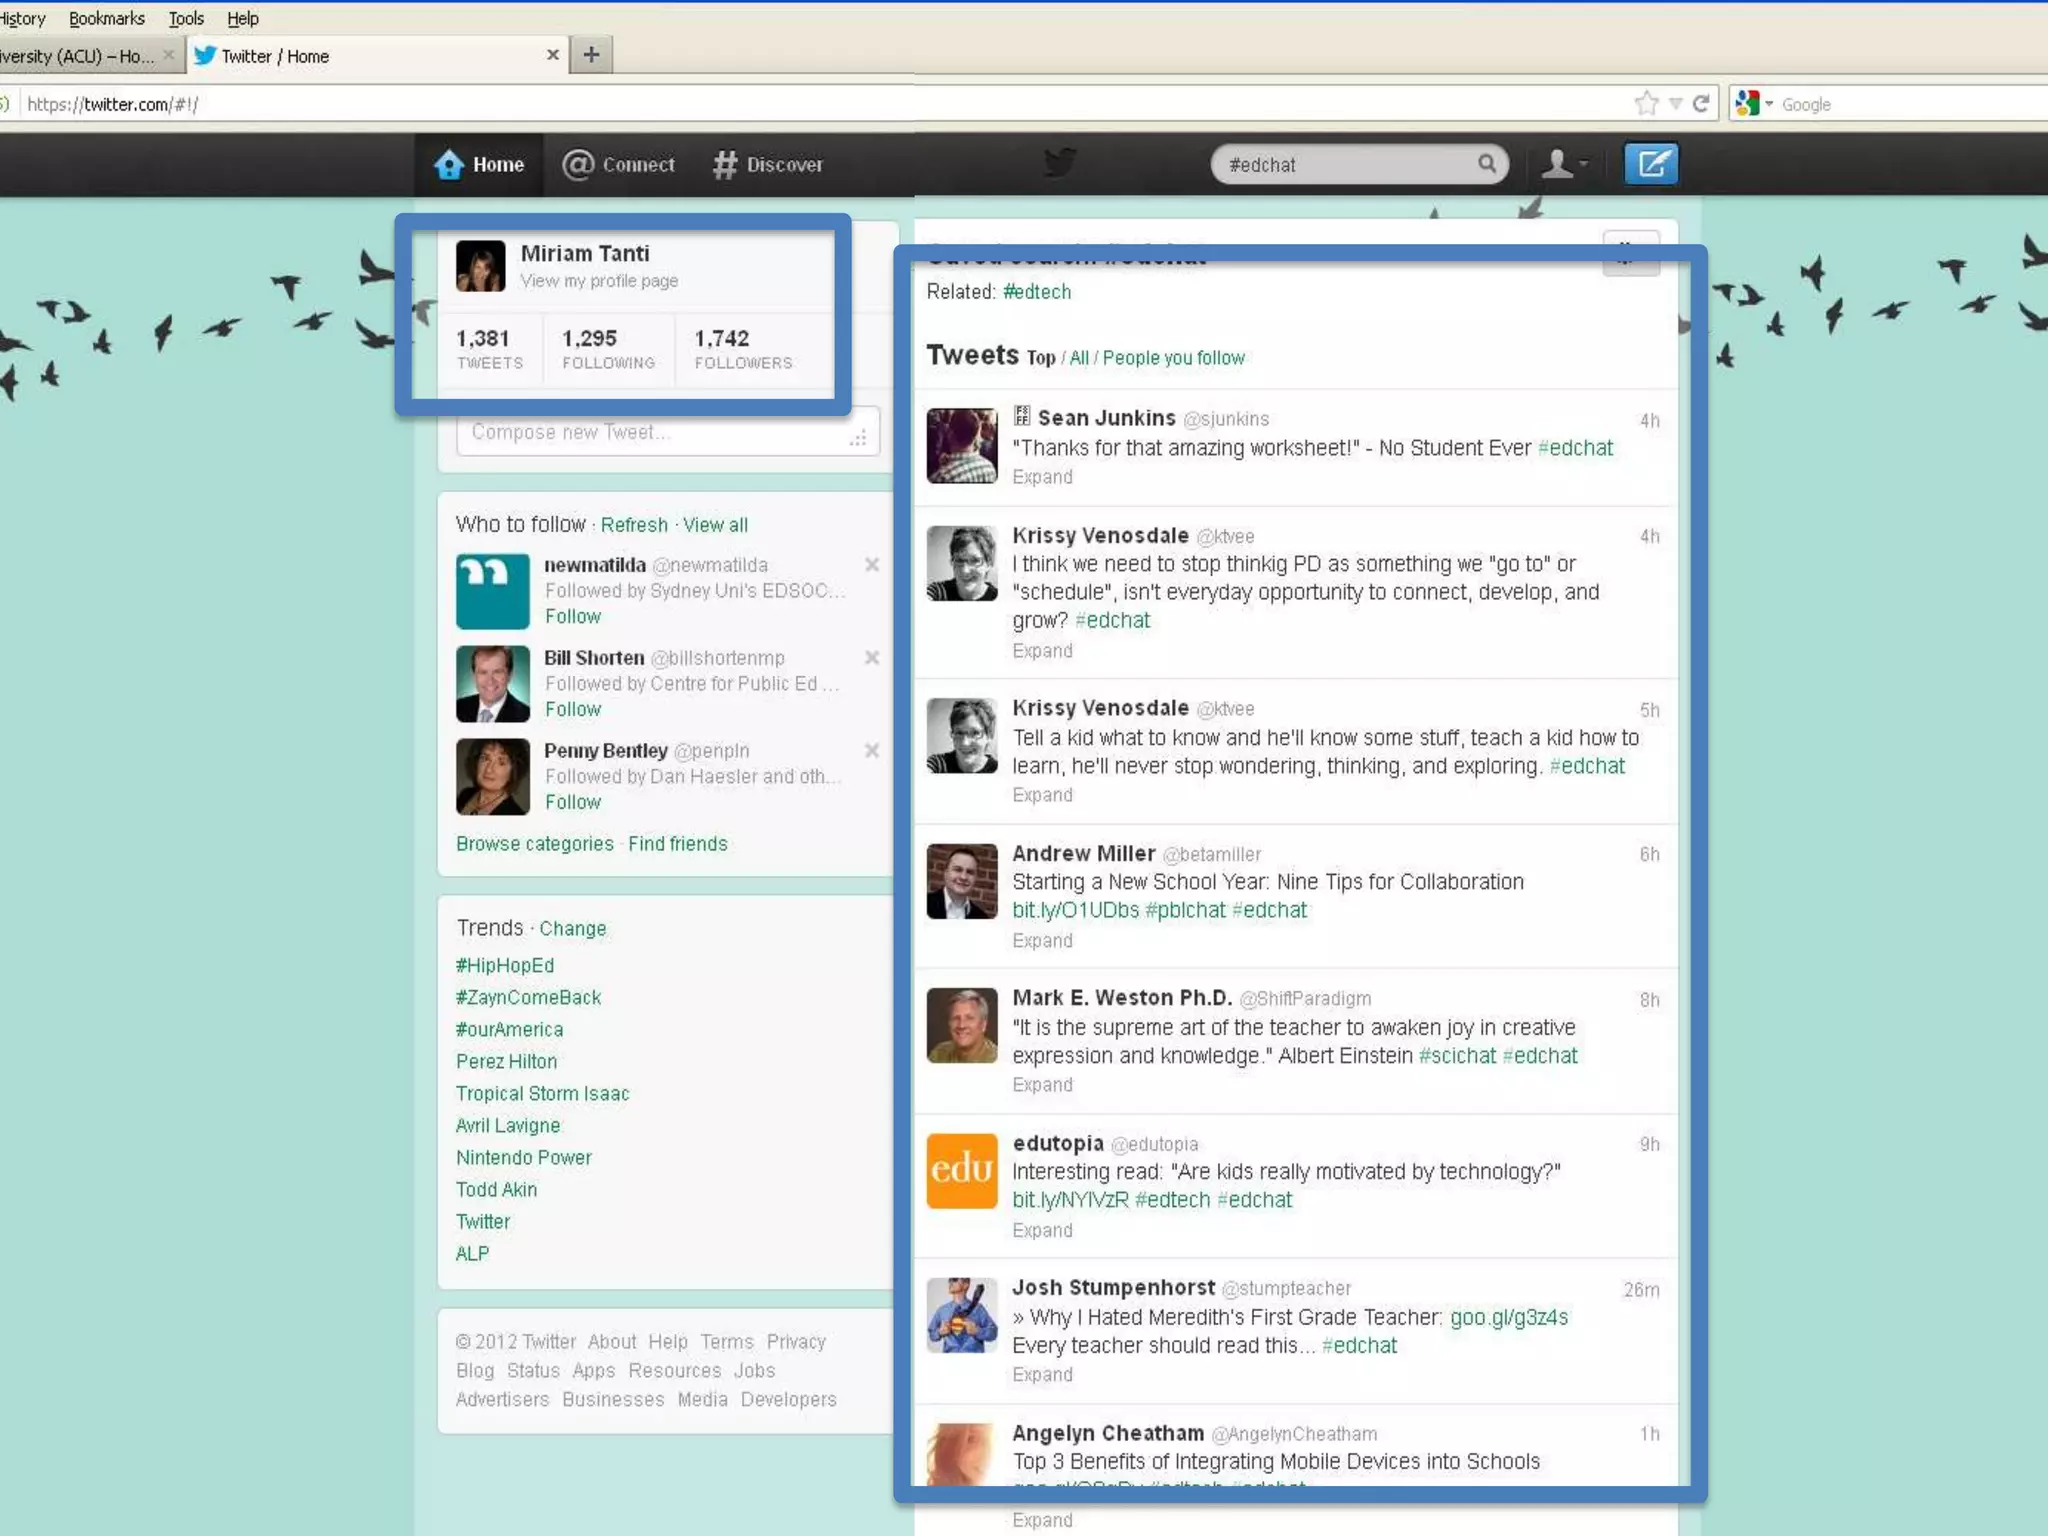Open edutopia's profile avatar
The image size is (2048, 1536).
click(961, 1170)
